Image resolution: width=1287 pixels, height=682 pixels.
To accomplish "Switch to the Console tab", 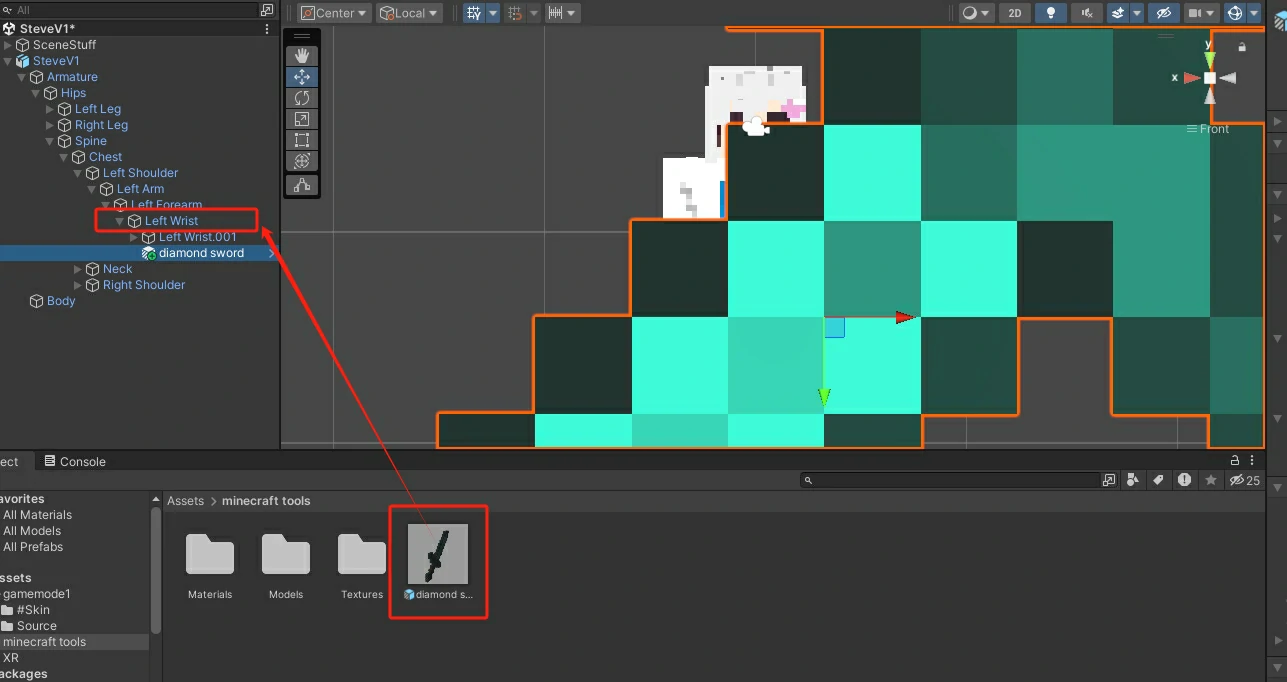I will tap(75, 461).
